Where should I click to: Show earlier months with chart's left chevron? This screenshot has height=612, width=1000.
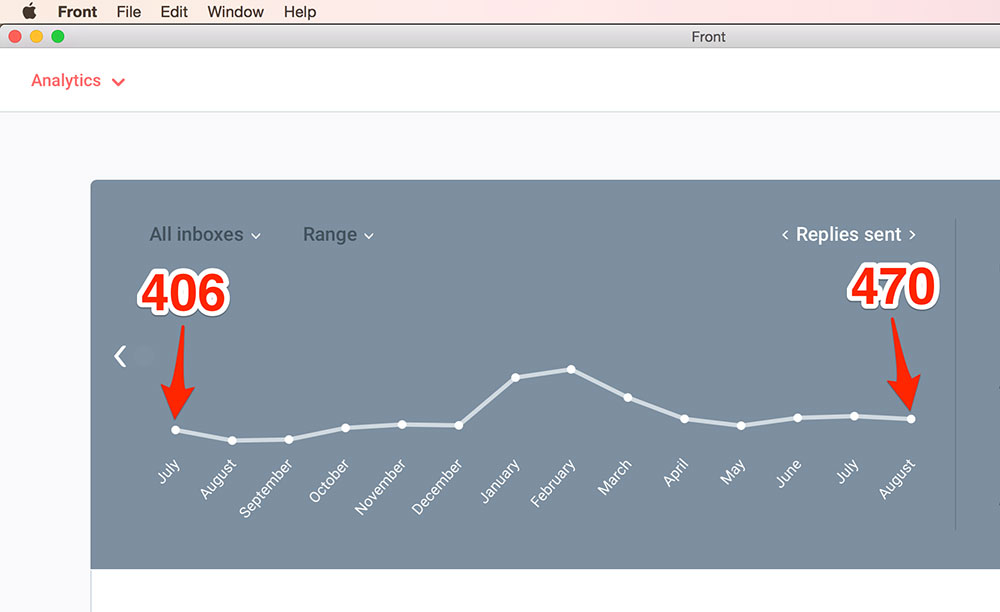[120, 356]
